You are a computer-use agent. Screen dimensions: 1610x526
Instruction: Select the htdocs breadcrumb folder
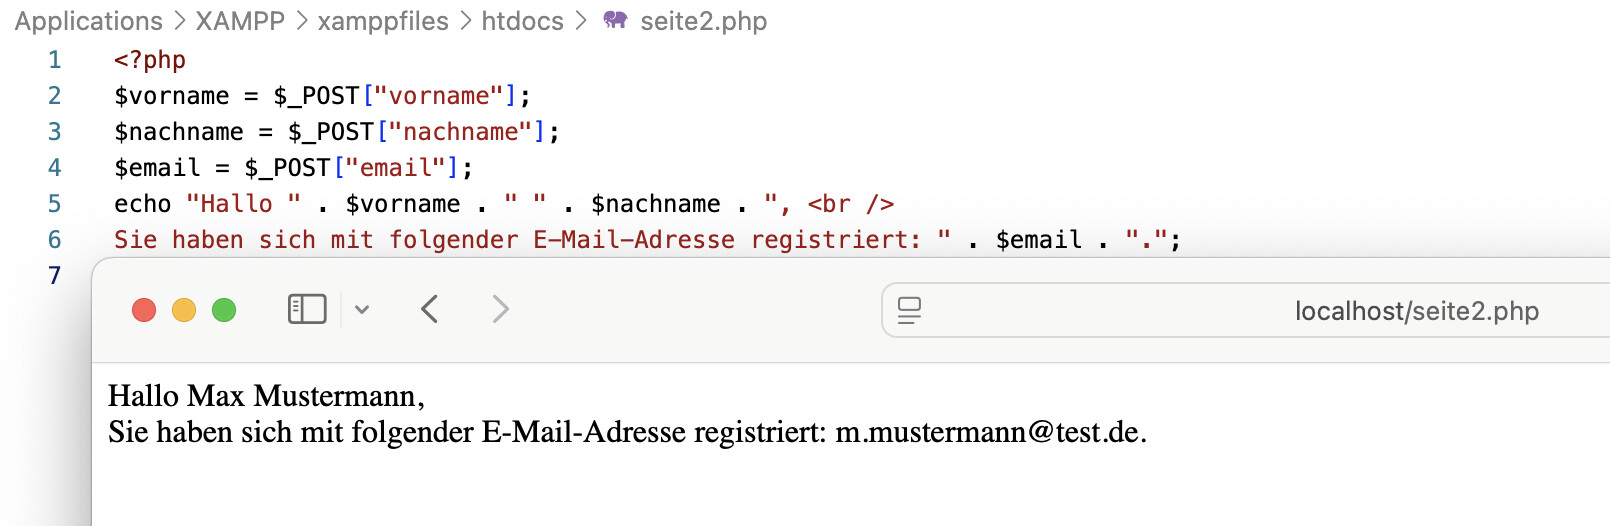pos(522,21)
